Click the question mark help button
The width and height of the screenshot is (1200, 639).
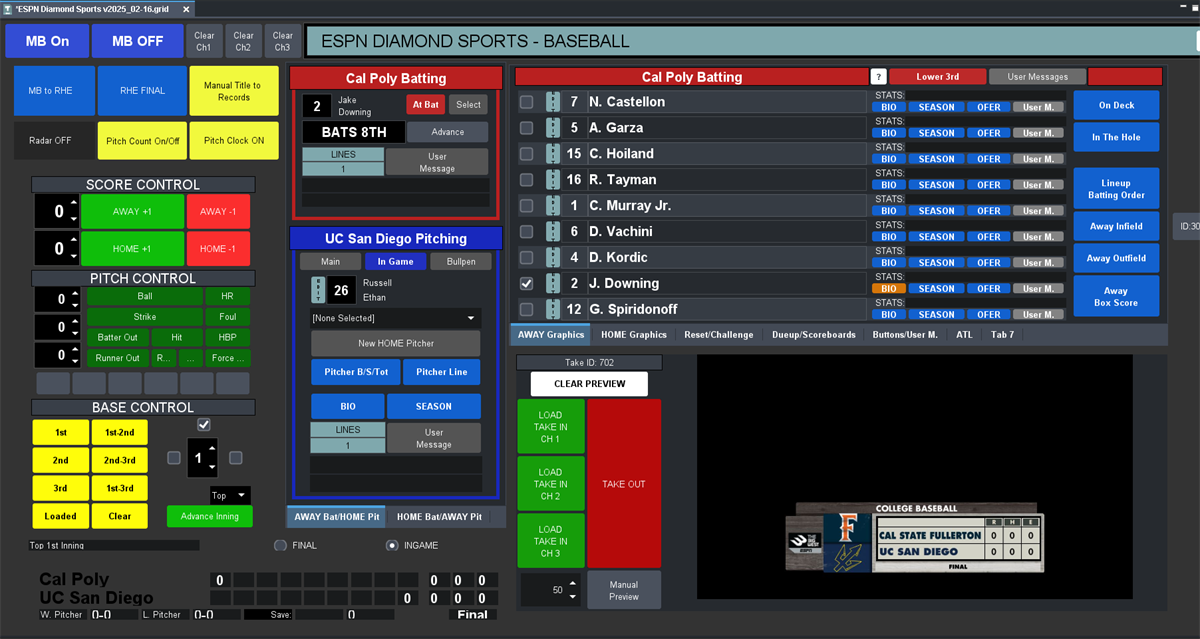[878, 76]
